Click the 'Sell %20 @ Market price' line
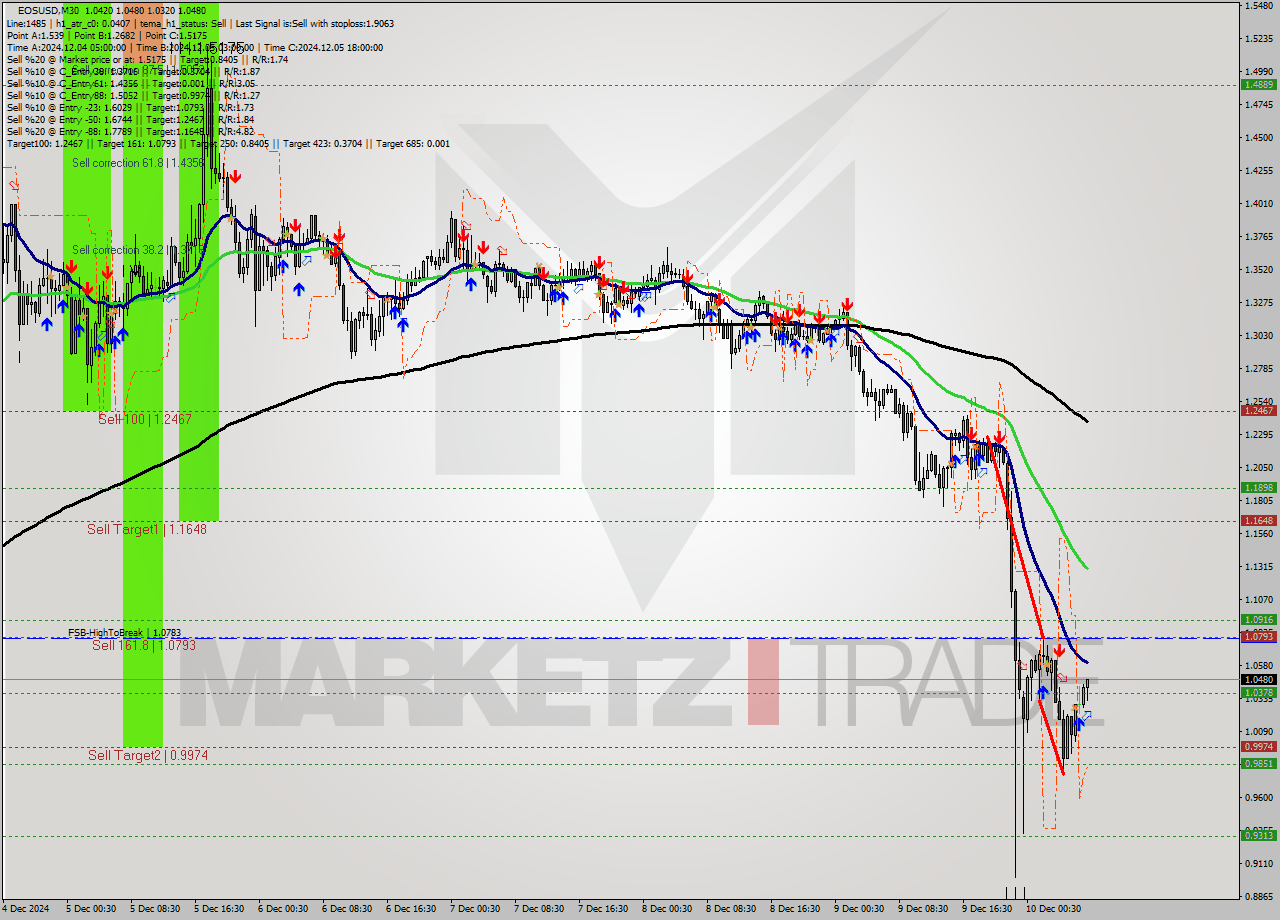The width and height of the screenshot is (1280, 920). (x=147, y=59)
